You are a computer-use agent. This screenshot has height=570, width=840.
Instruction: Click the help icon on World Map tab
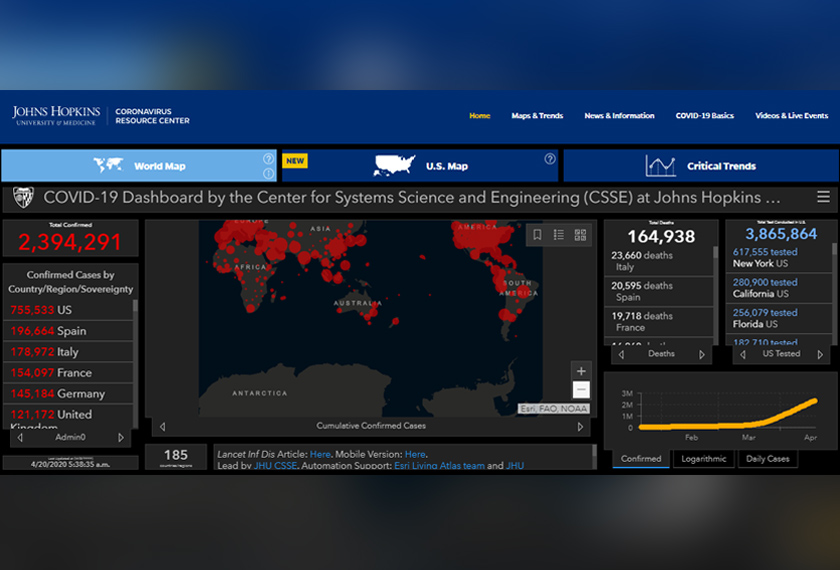click(268, 159)
